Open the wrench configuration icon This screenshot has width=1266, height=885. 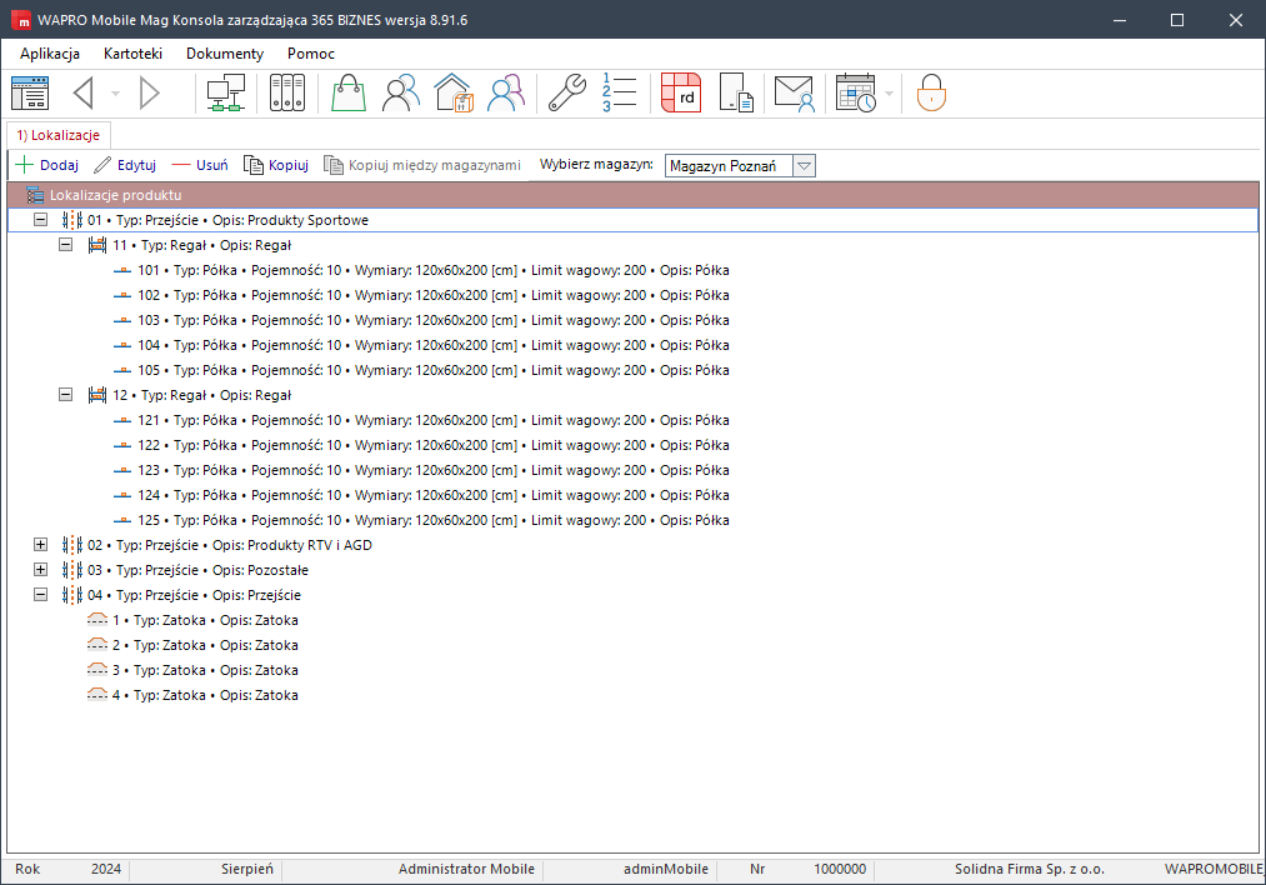click(567, 93)
